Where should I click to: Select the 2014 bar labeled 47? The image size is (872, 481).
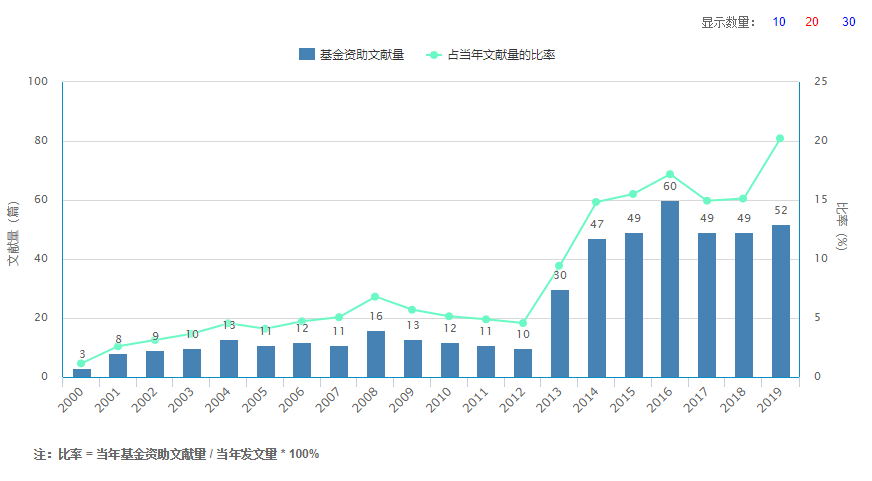(596, 308)
